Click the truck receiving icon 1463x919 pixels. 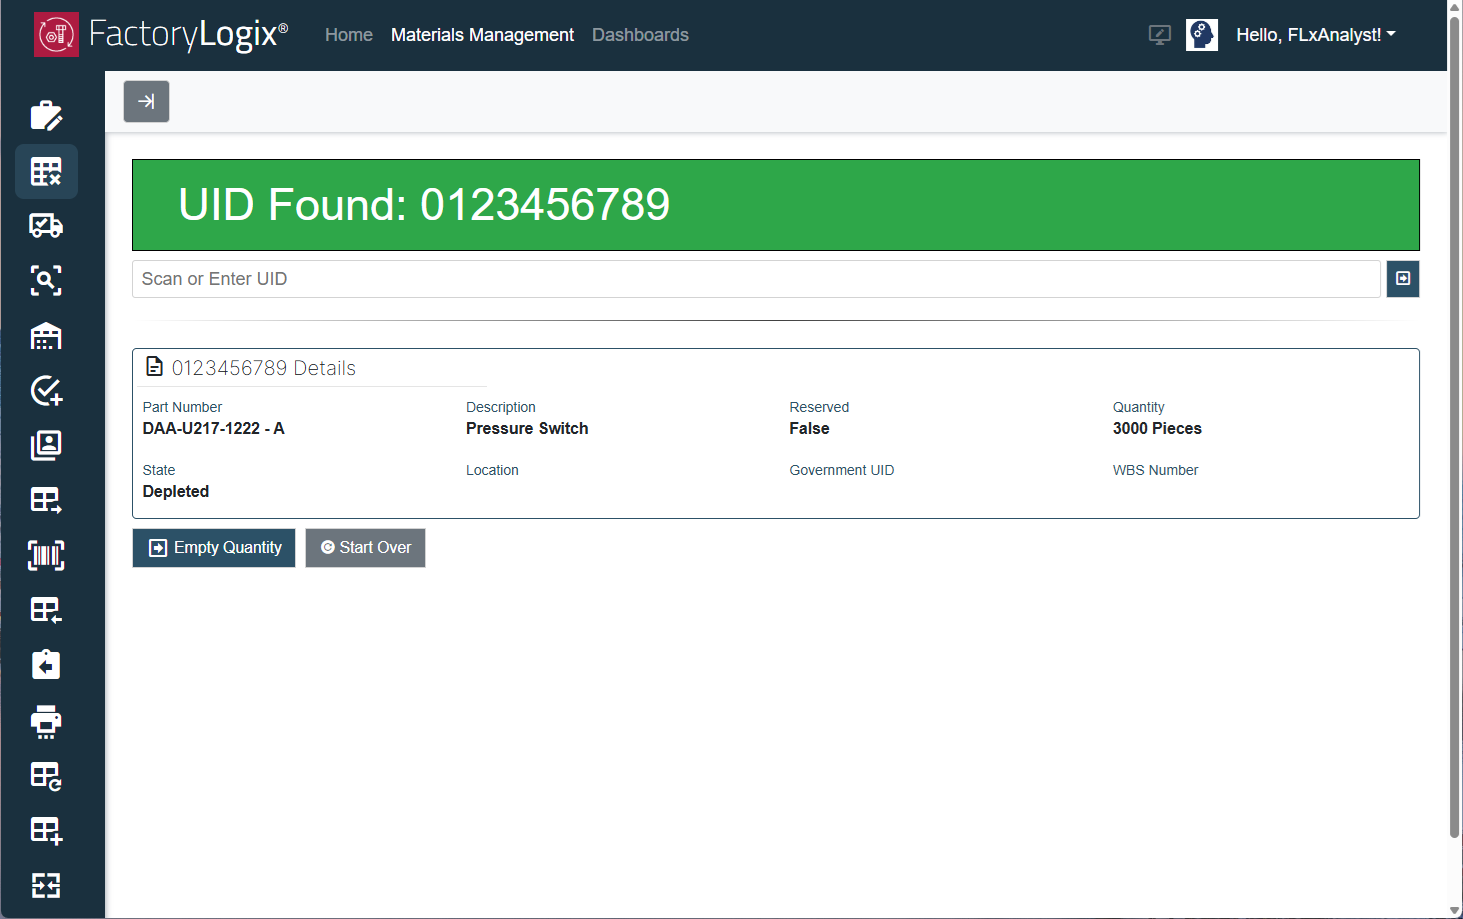[x=46, y=225]
